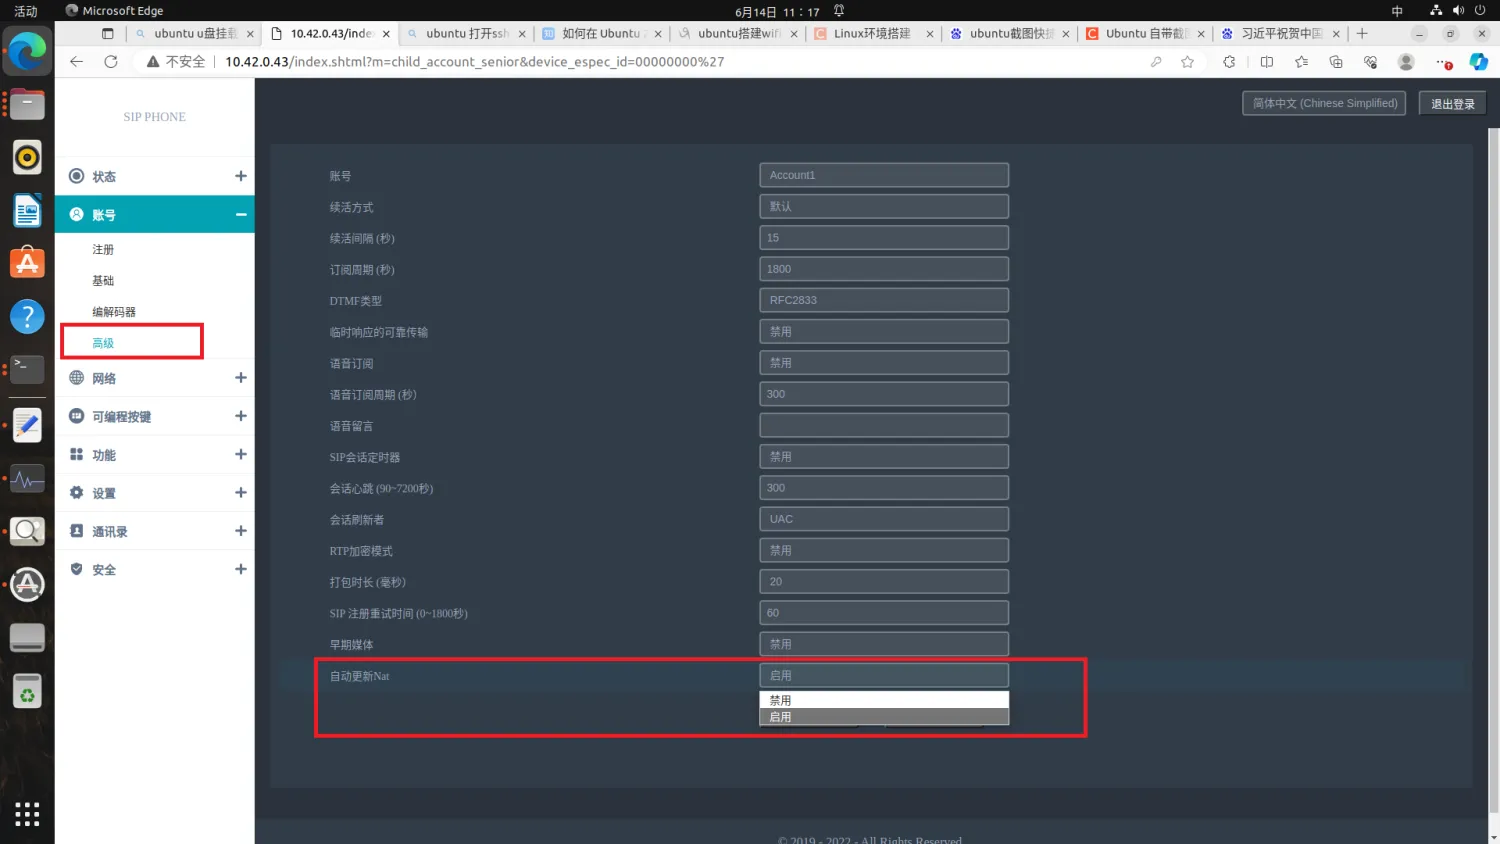The height and width of the screenshot is (844, 1500).
Task: Open Terminal from the dock
Action: coord(27,370)
